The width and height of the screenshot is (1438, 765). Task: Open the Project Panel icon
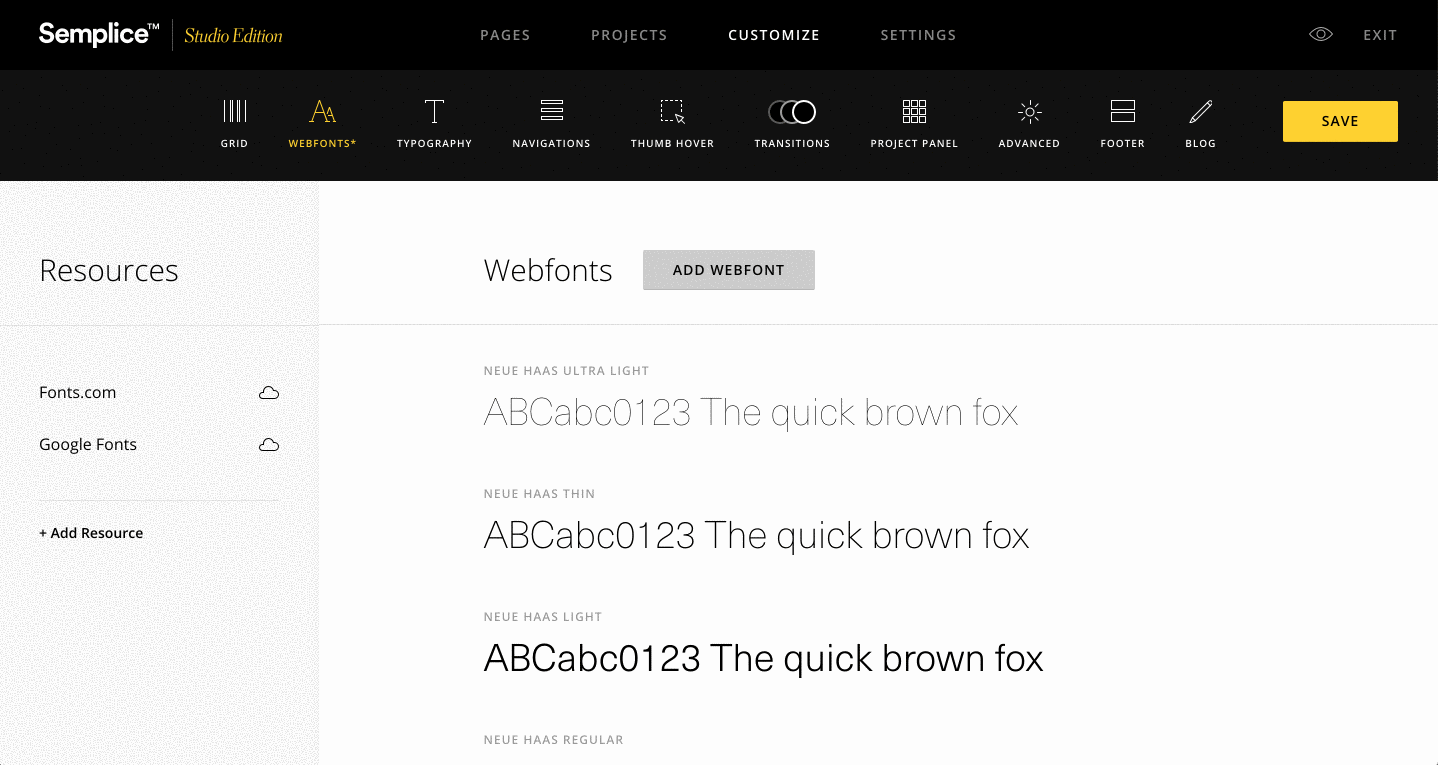point(914,111)
